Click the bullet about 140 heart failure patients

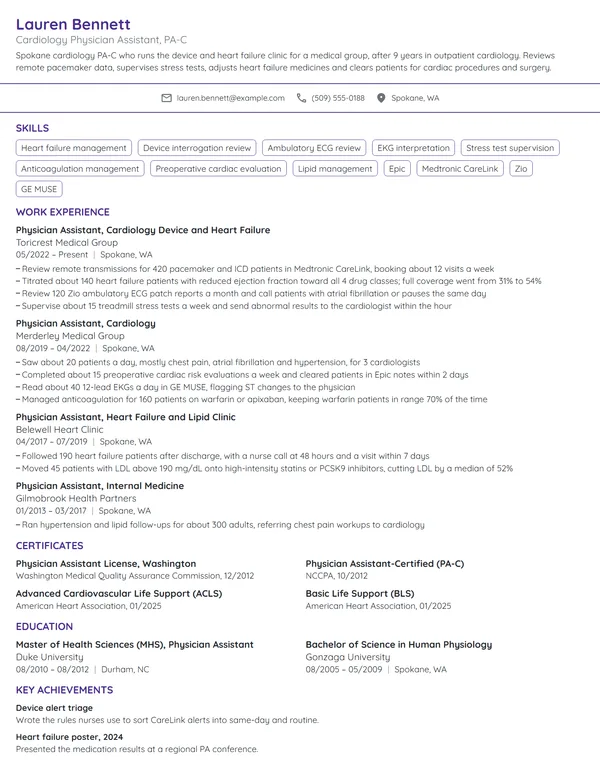click(279, 281)
